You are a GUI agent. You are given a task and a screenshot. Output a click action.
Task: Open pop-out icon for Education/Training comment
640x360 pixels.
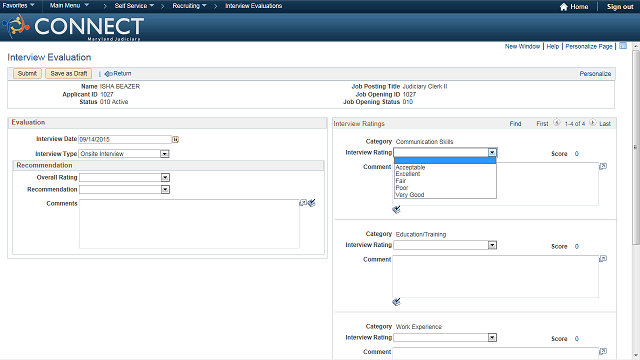[603, 259]
